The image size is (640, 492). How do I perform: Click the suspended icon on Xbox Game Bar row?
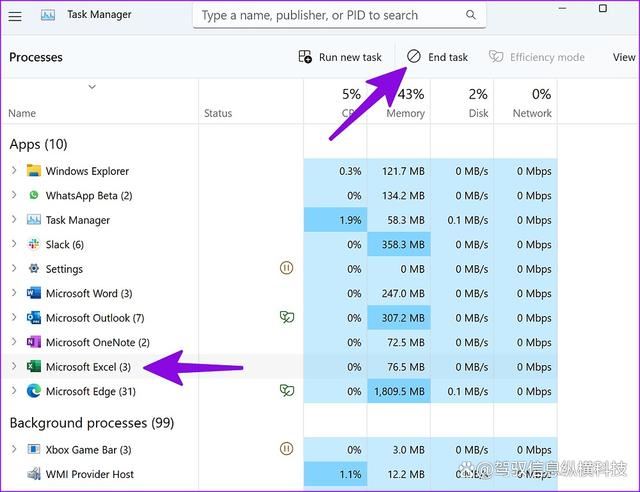tap(287, 449)
